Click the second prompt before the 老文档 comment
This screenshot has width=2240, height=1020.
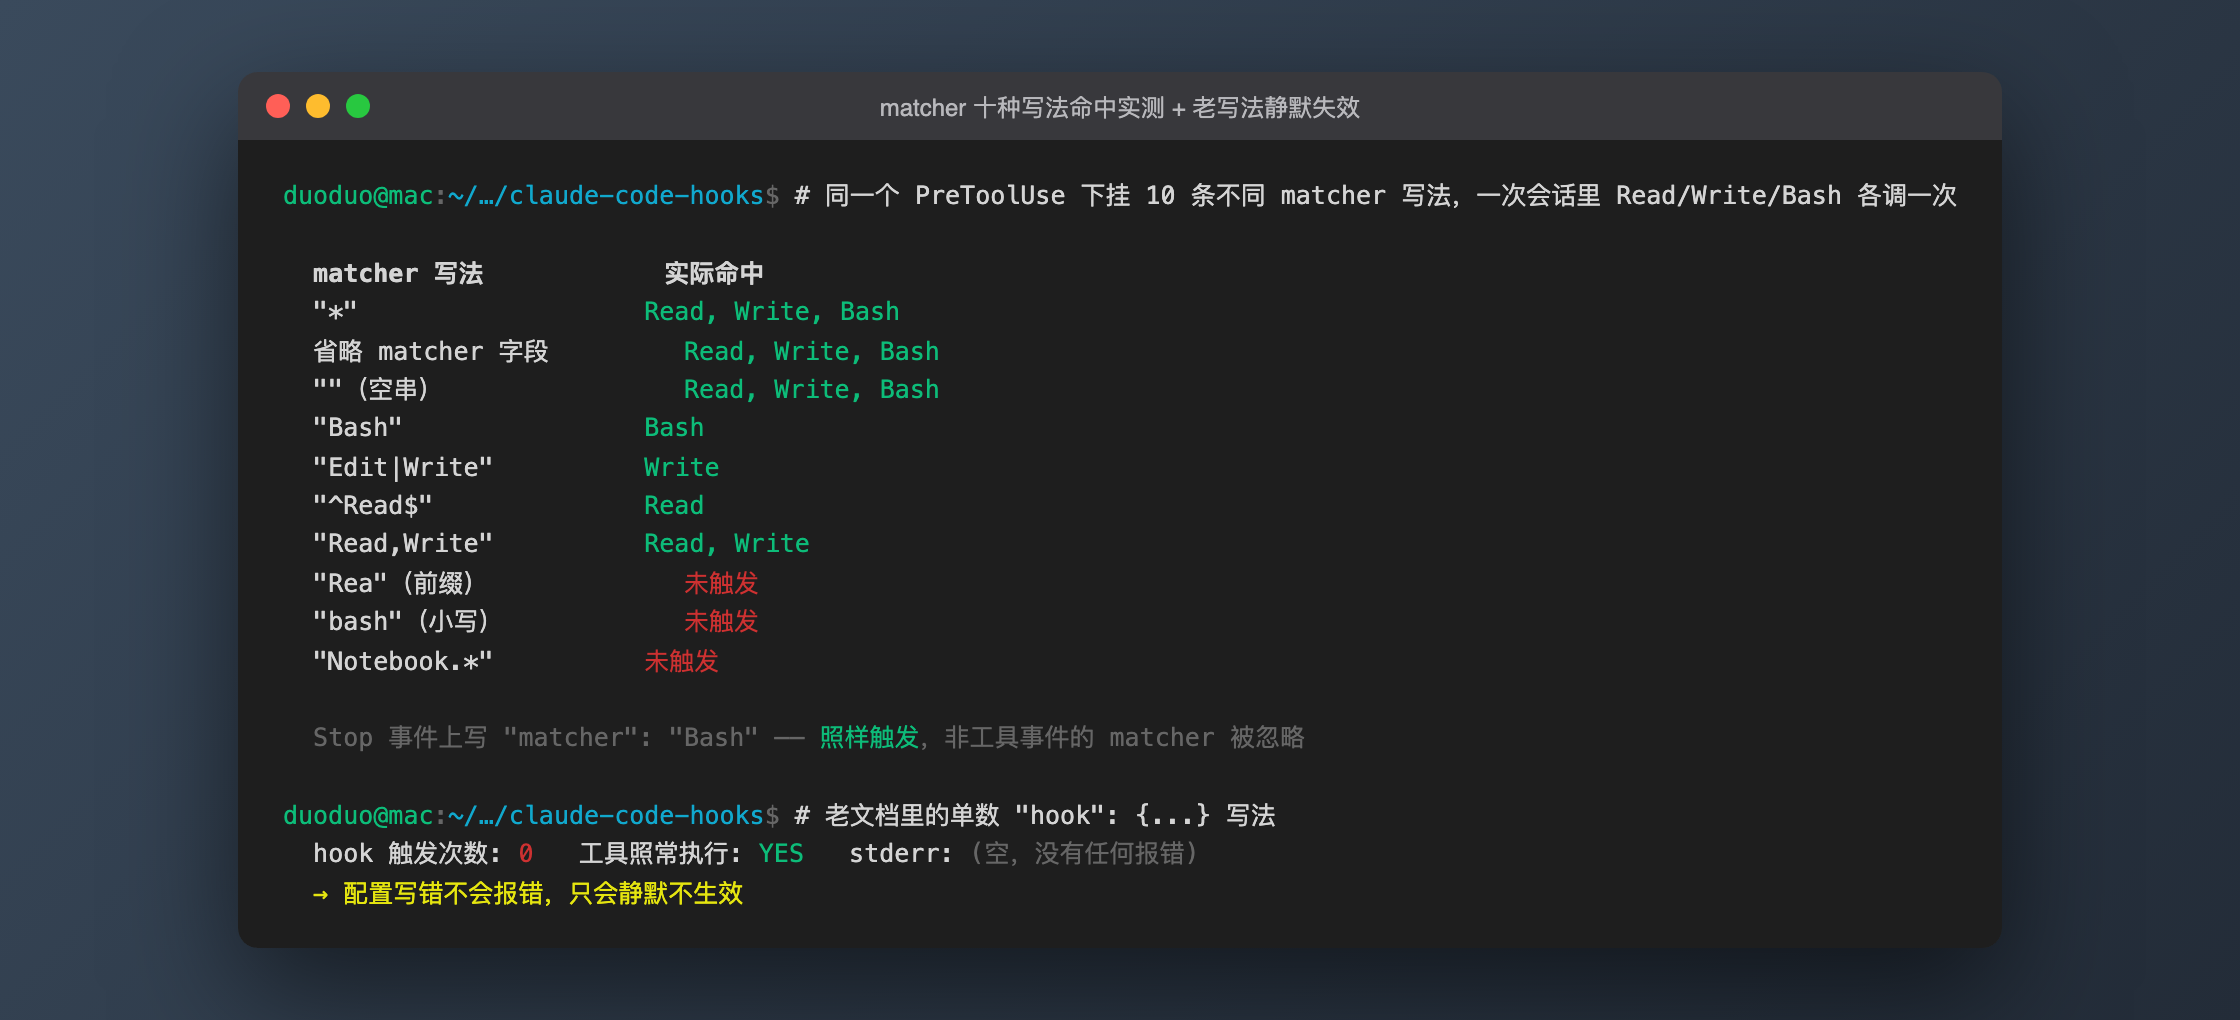[x=531, y=815]
